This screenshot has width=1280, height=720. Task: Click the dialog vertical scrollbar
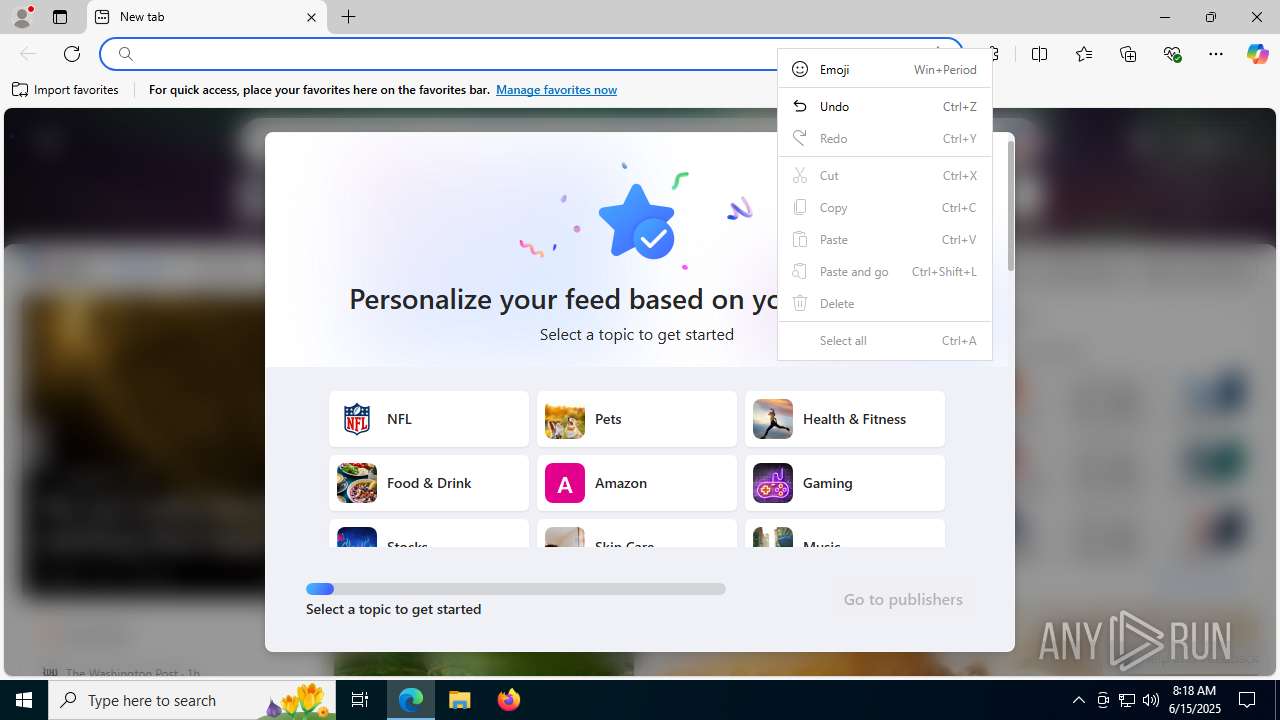(1010, 206)
